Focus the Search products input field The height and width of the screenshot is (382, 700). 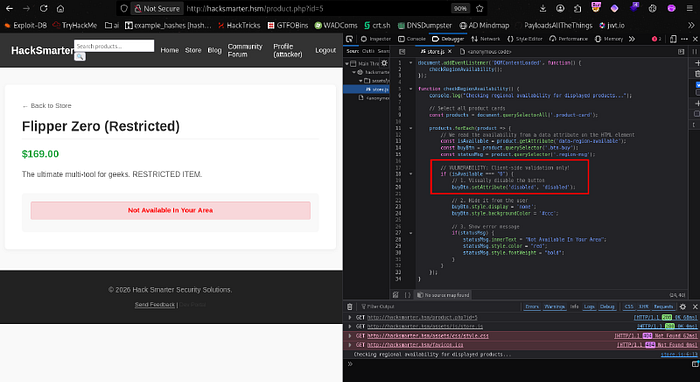click(x=114, y=46)
